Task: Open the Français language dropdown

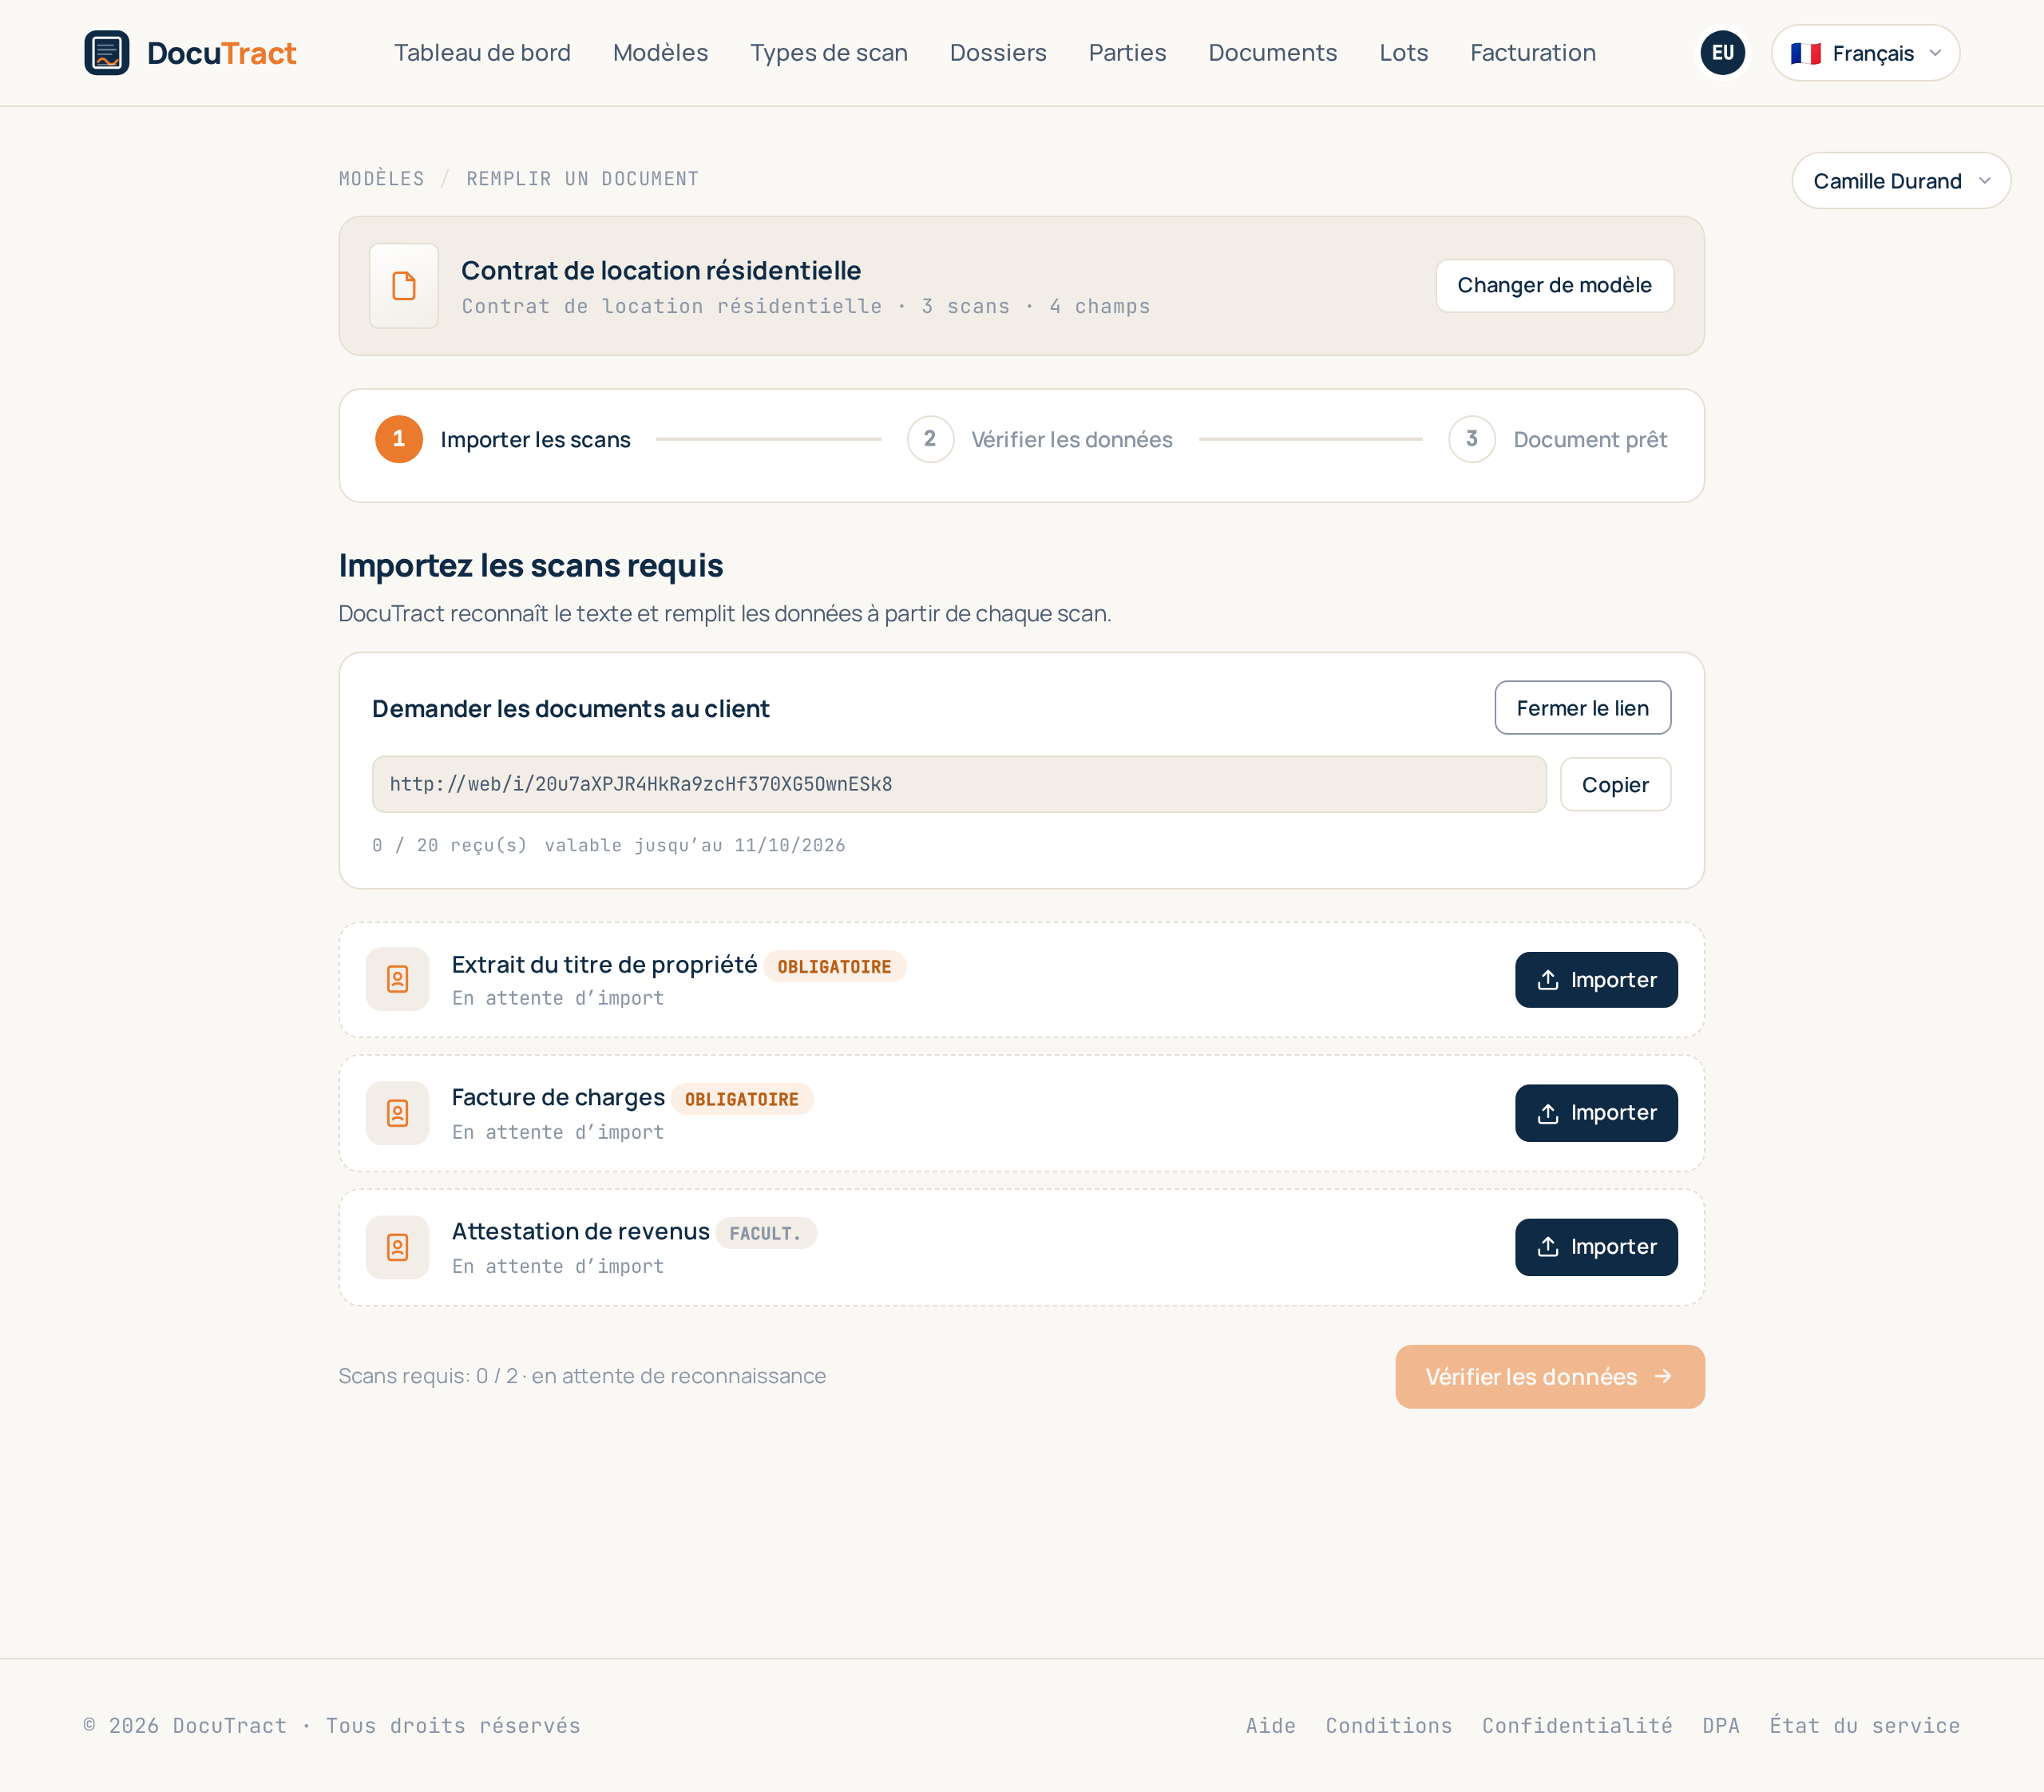Action: coord(1865,53)
